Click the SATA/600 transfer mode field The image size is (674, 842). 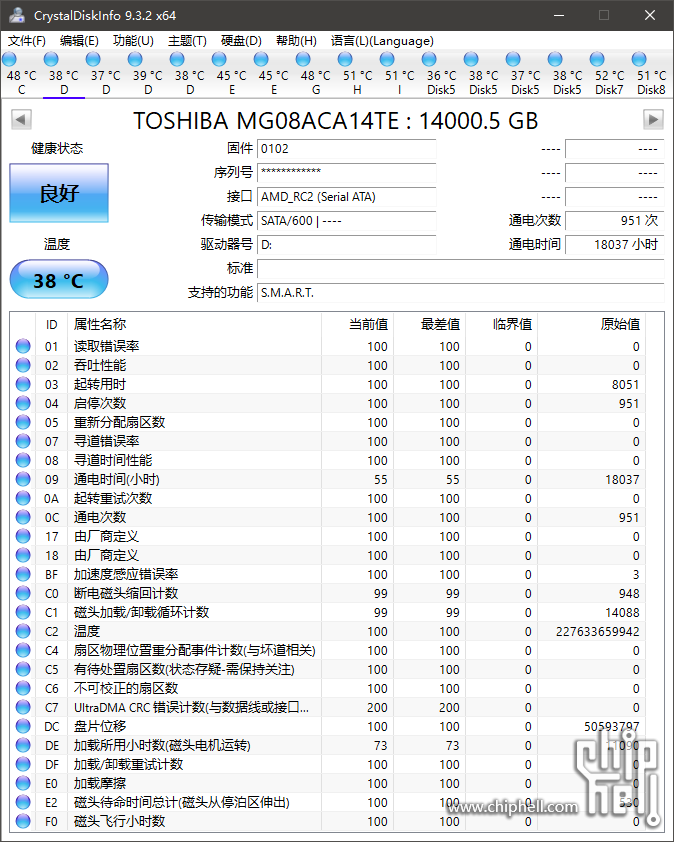coord(346,221)
